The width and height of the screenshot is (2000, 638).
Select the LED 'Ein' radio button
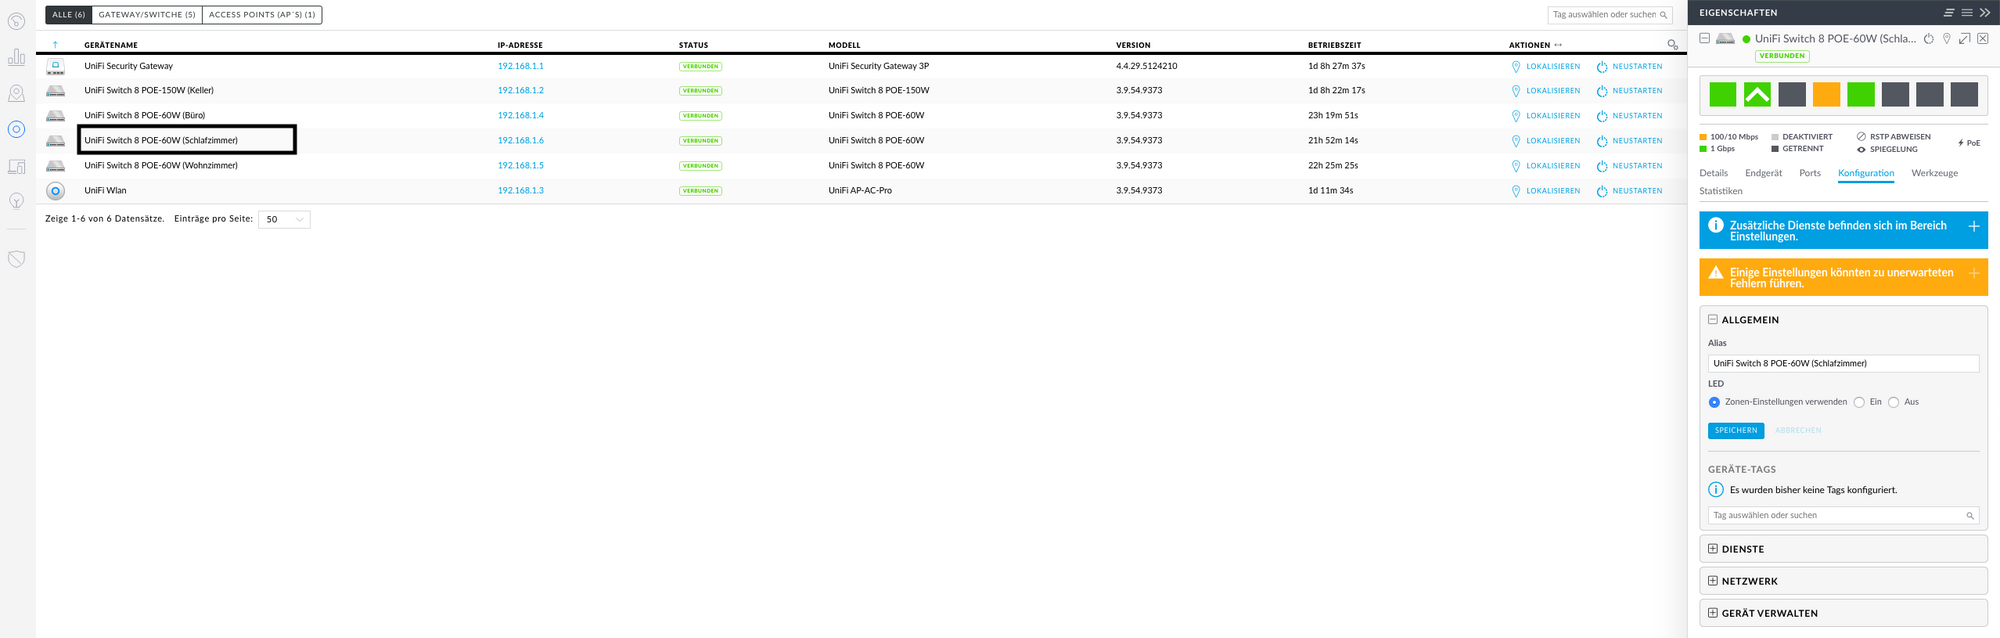point(1859,402)
